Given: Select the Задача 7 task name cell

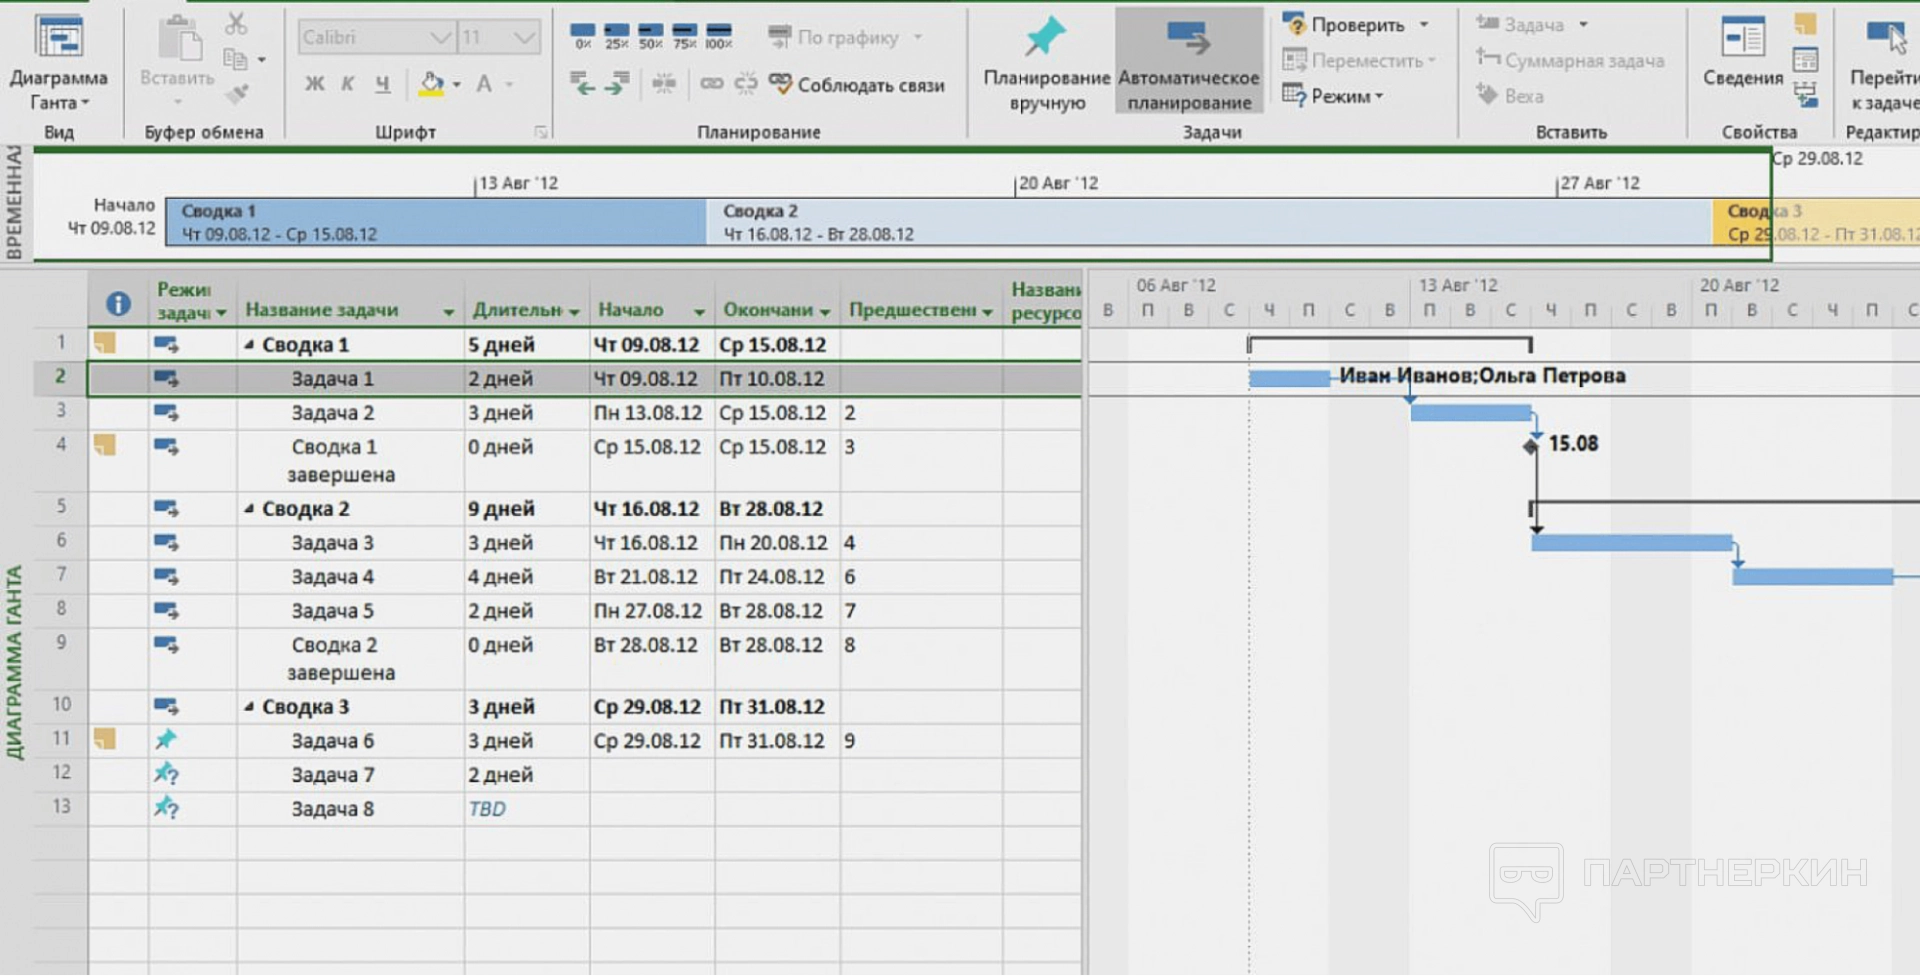Looking at the screenshot, I should [333, 775].
